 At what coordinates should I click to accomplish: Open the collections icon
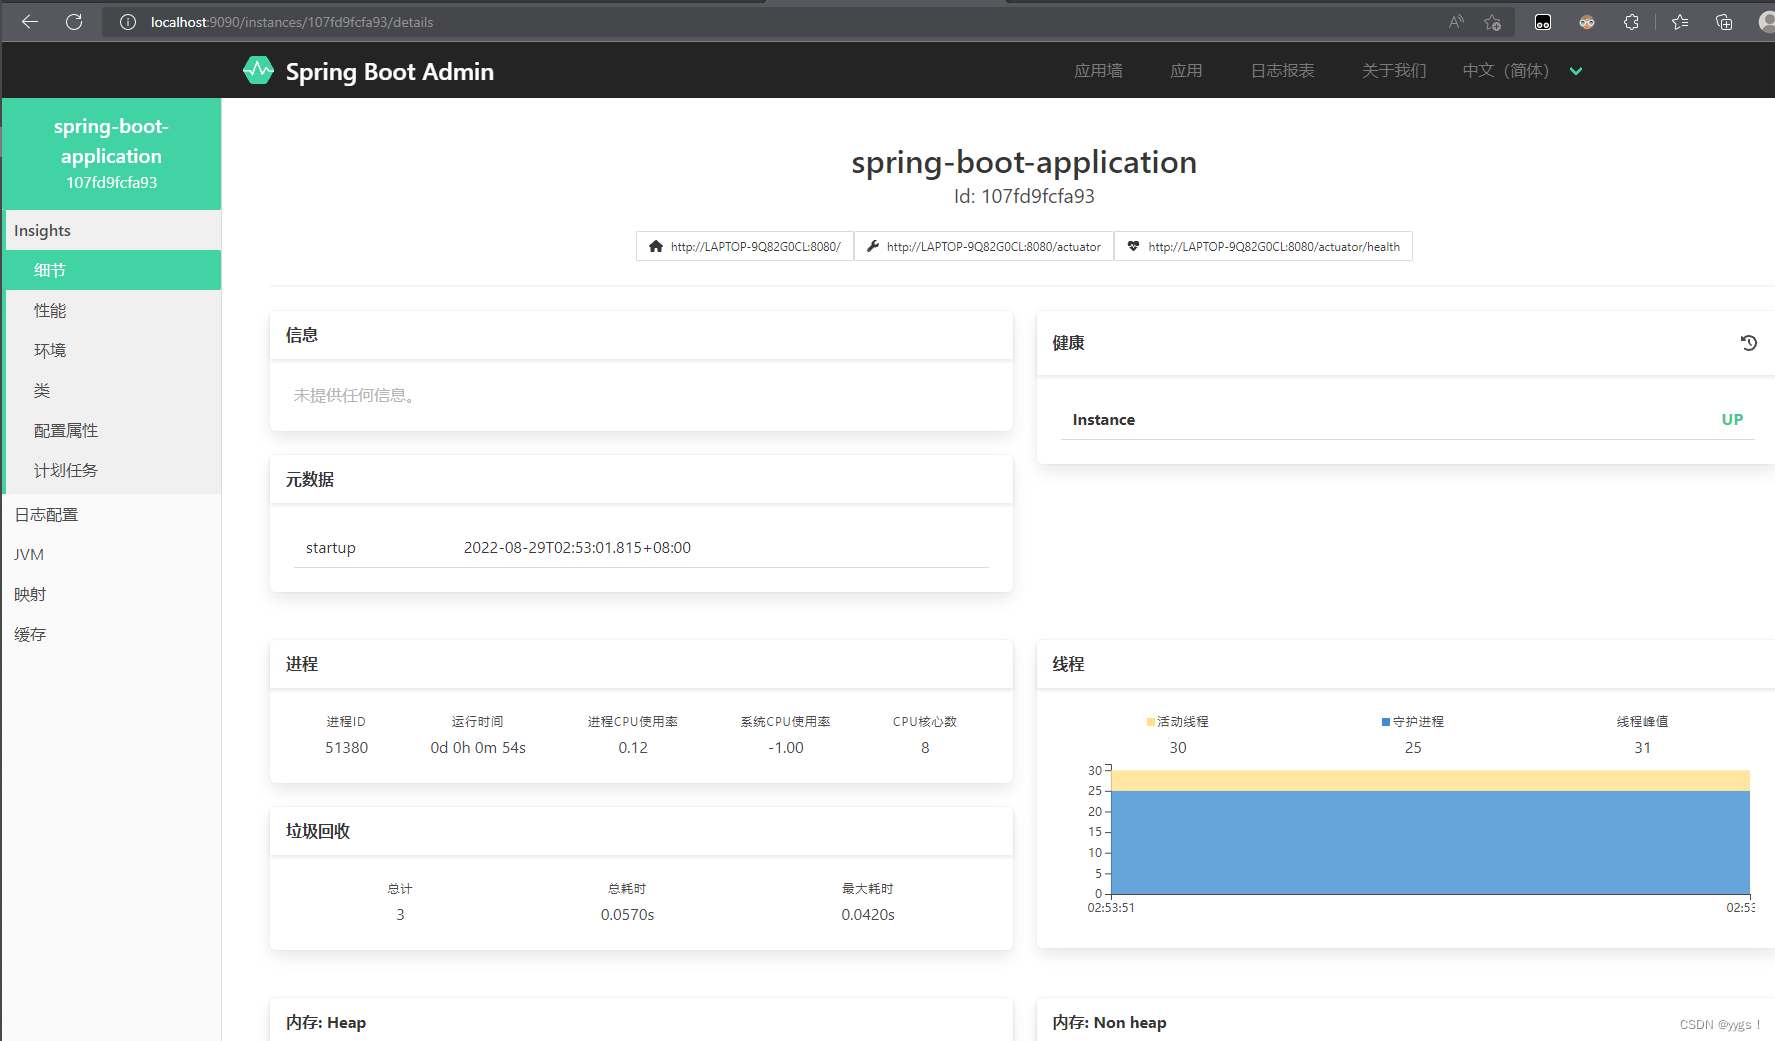point(1724,22)
